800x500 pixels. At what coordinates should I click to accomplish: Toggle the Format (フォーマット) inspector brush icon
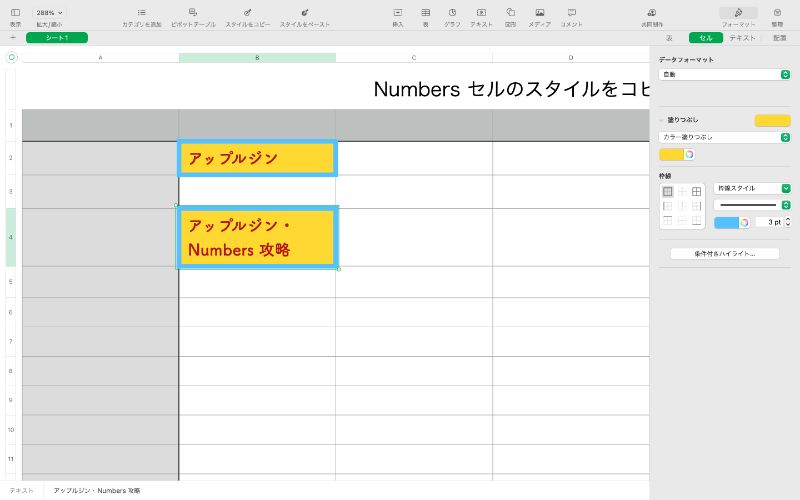pos(738,13)
